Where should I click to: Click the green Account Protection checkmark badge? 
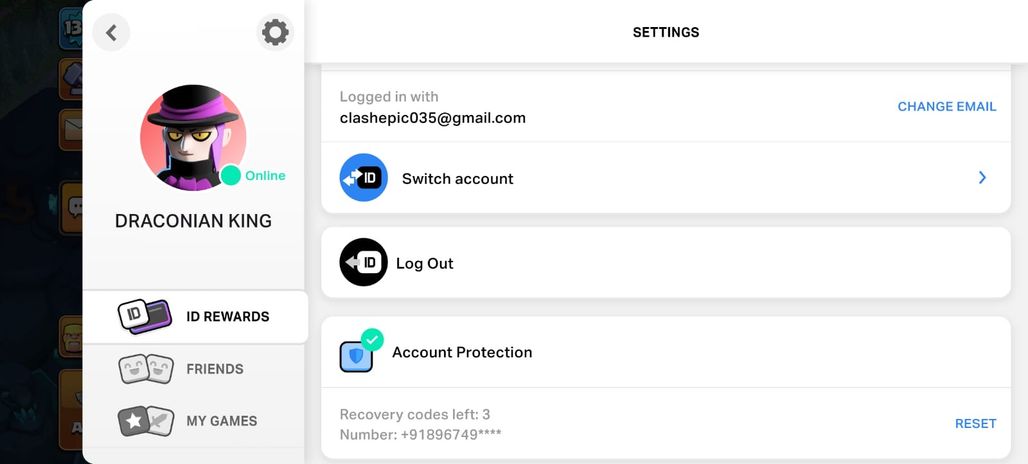372,339
